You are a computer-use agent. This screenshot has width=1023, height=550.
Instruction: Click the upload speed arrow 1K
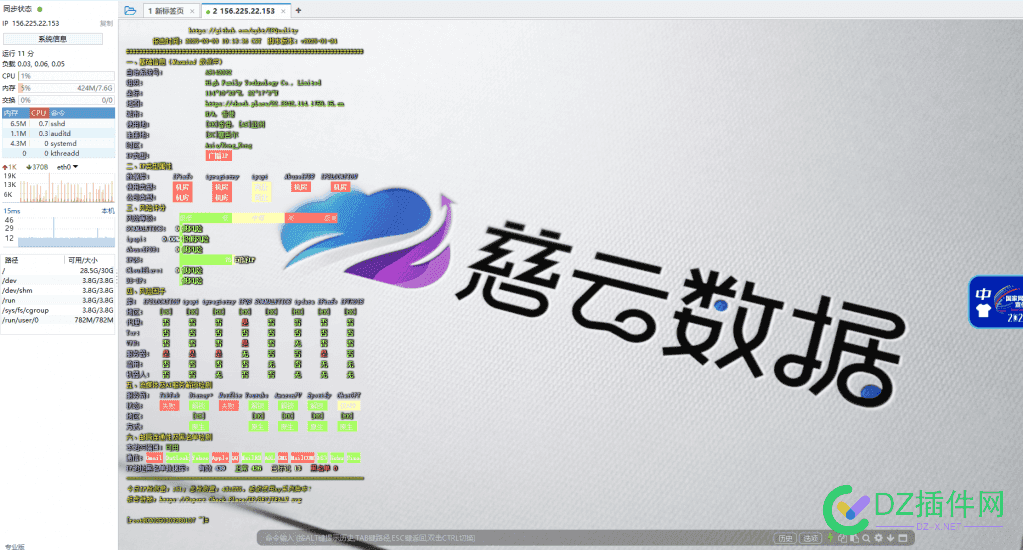coord(9,167)
